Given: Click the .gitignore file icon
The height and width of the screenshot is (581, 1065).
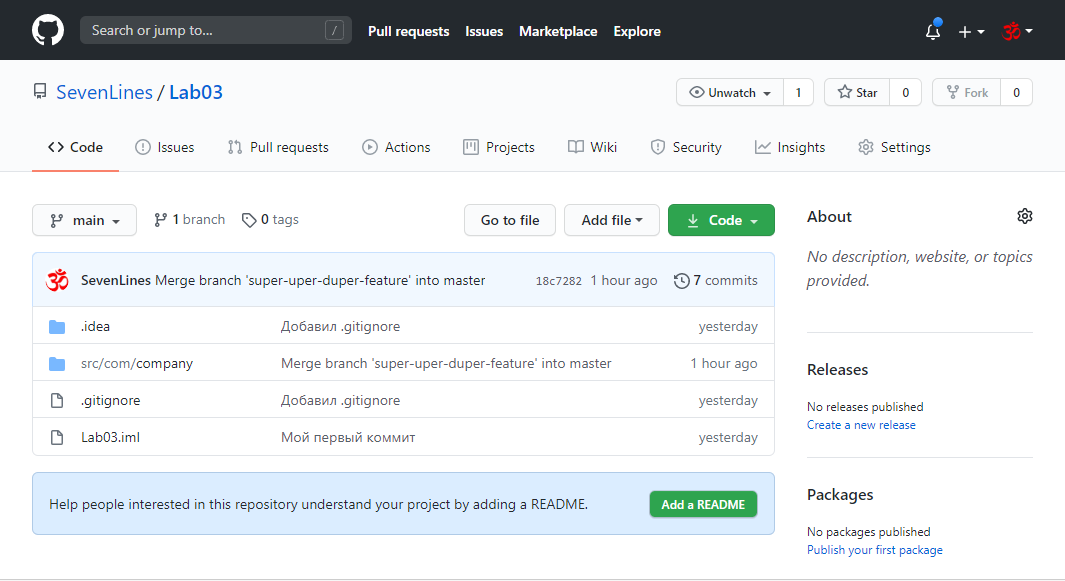Looking at the screenshot, I should click(x=57, y=400).
